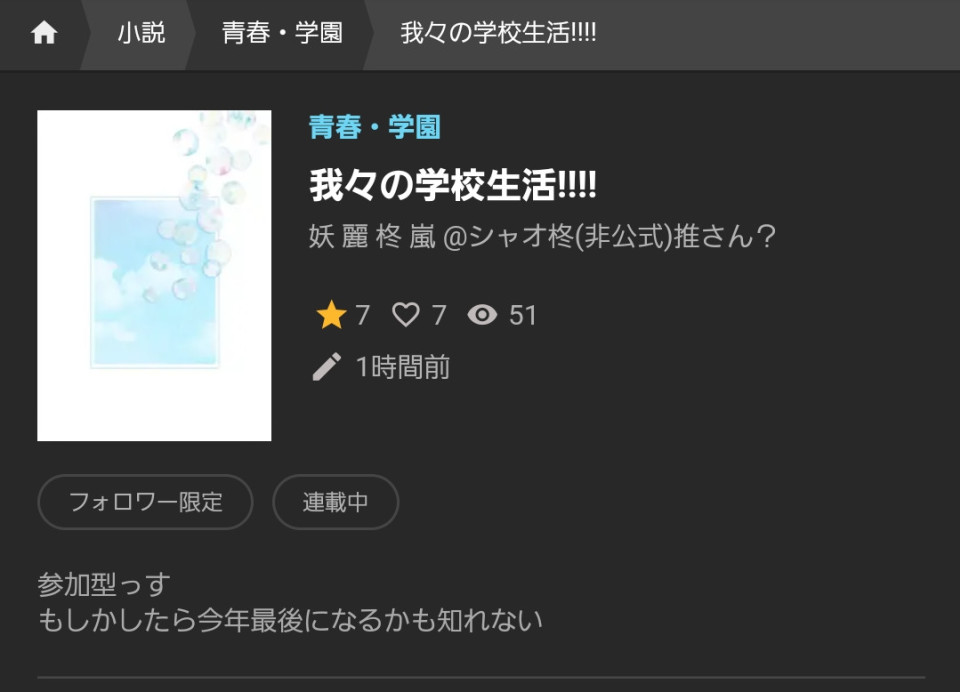Click the heart count 7
The image size is (960, 692).
point(439,315)
